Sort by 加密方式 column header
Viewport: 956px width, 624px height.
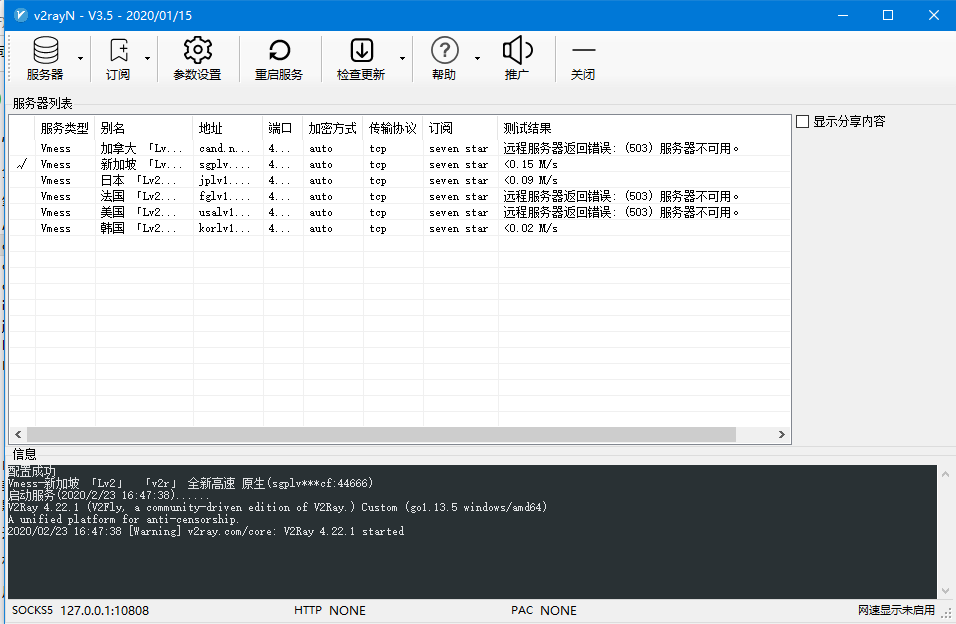[x=333, y=128]
